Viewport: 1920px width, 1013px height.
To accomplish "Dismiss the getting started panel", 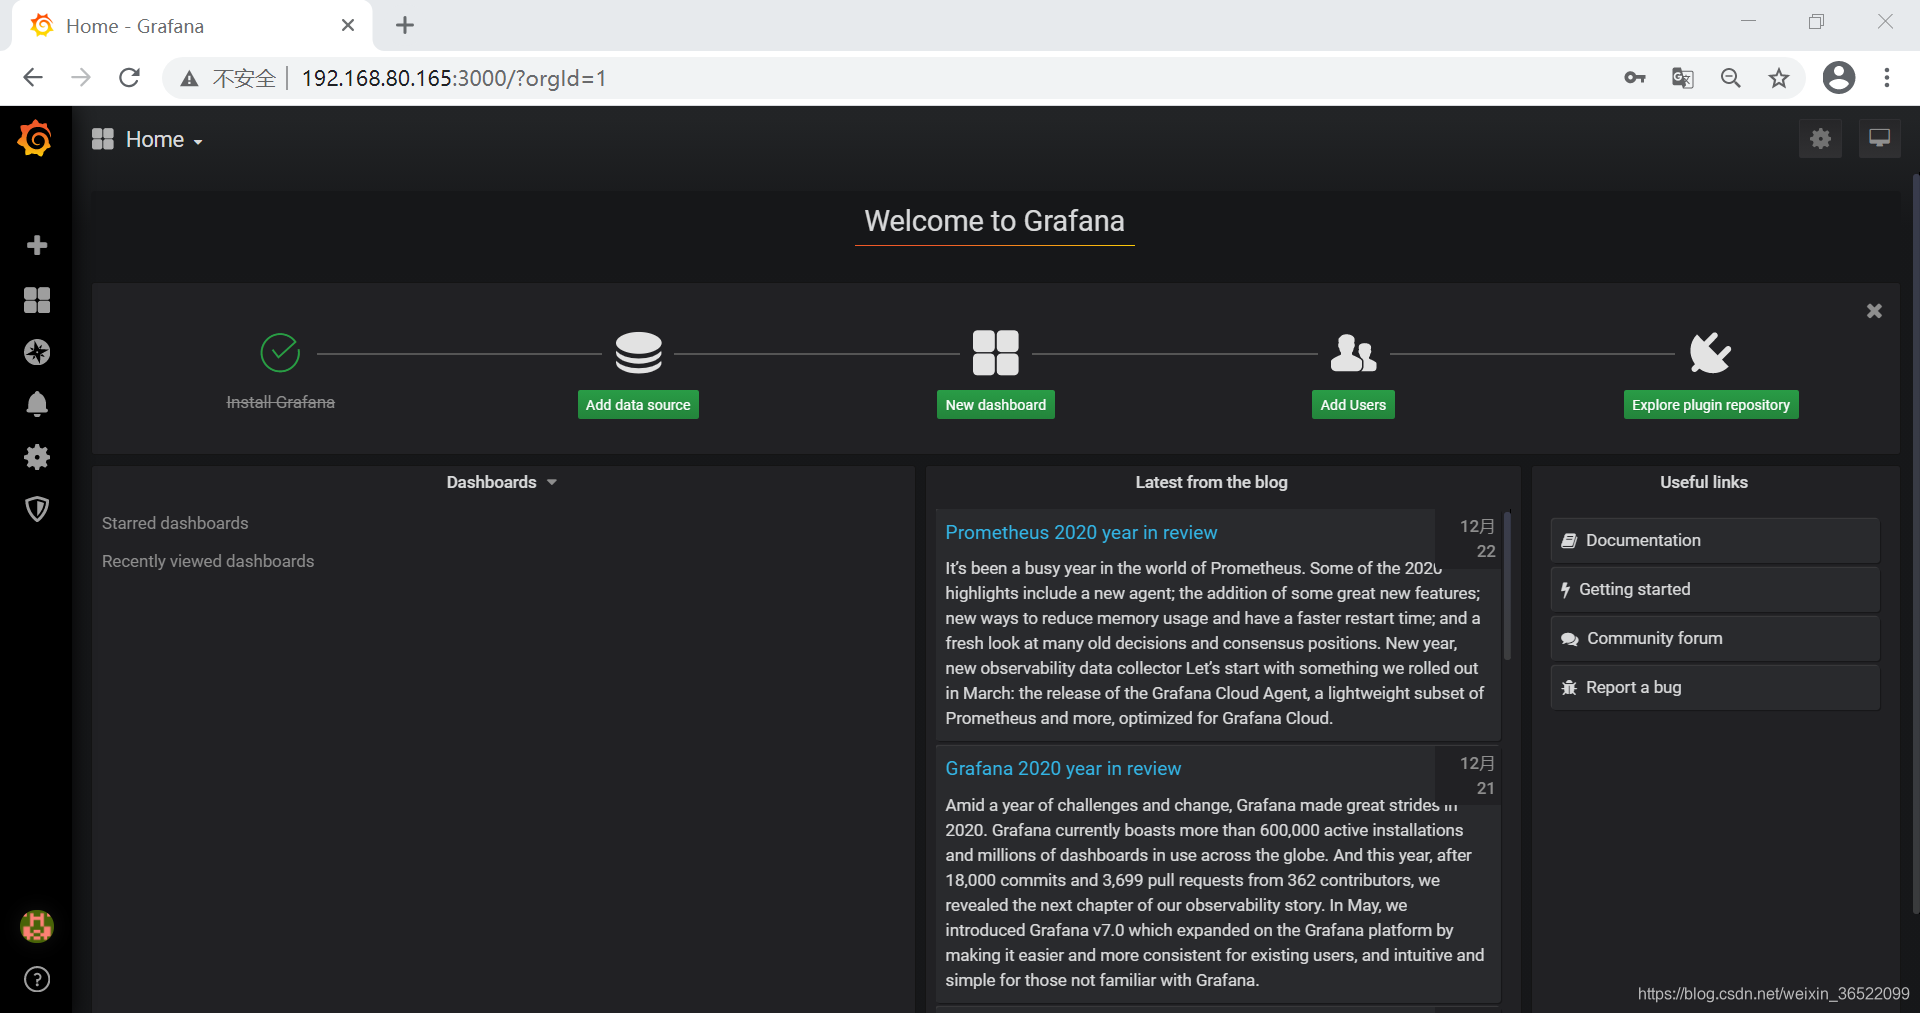I will click(x=1874, y=311).
